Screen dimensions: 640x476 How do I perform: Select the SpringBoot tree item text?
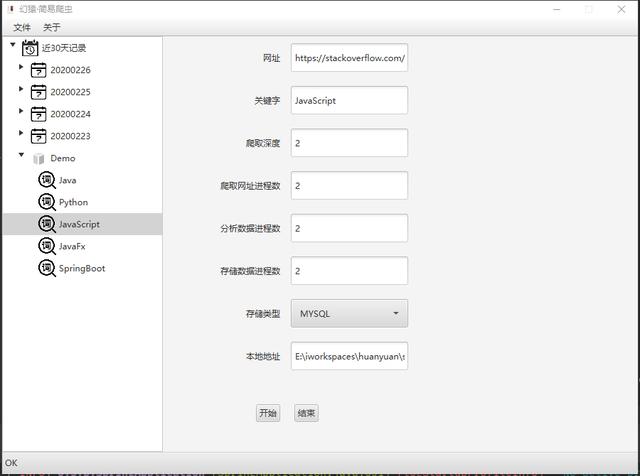pyautogui.click(x=82, y=269)
